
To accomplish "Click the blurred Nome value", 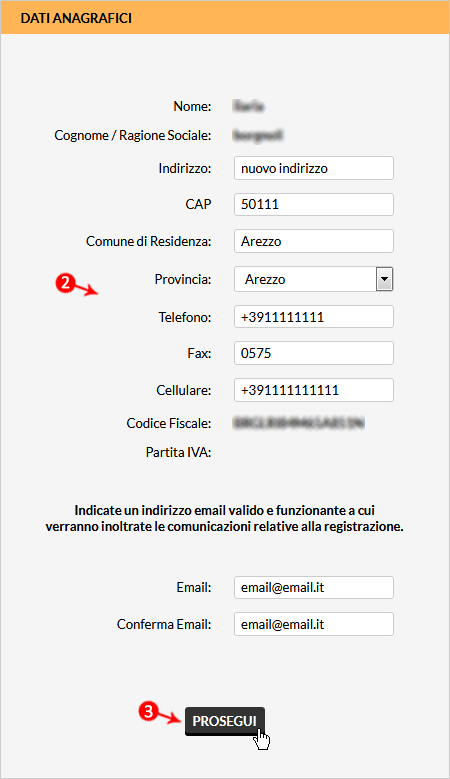I will coord(248,106).
